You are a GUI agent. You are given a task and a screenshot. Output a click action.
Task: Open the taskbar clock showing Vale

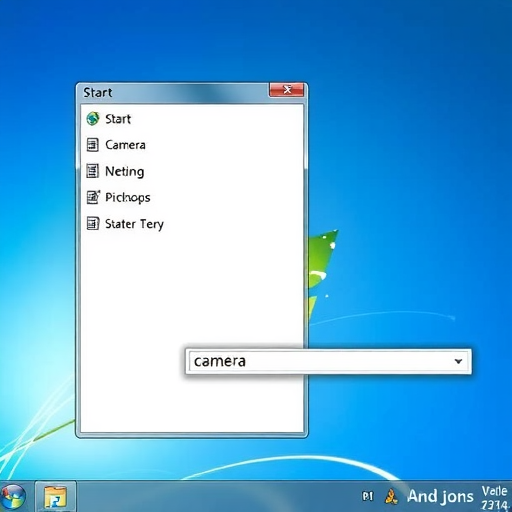tap(495, 498)
